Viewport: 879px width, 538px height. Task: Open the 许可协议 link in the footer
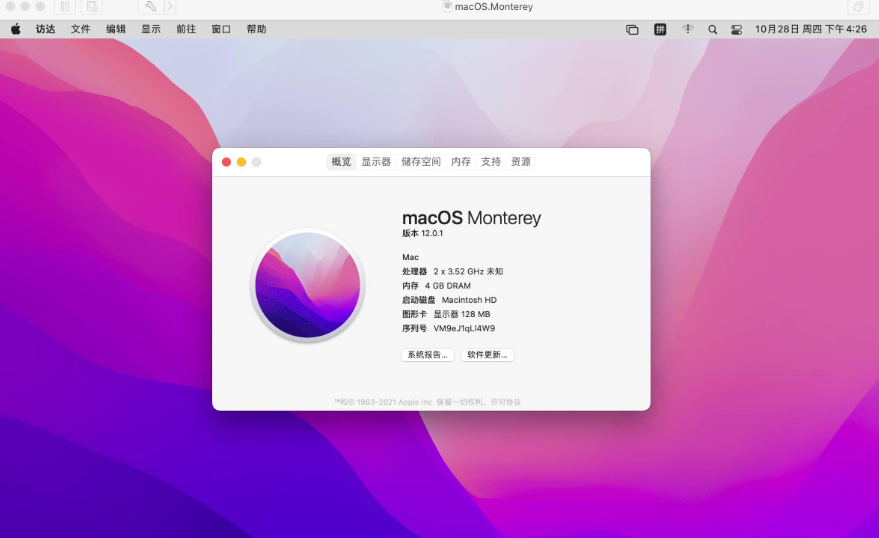(506, 402)
